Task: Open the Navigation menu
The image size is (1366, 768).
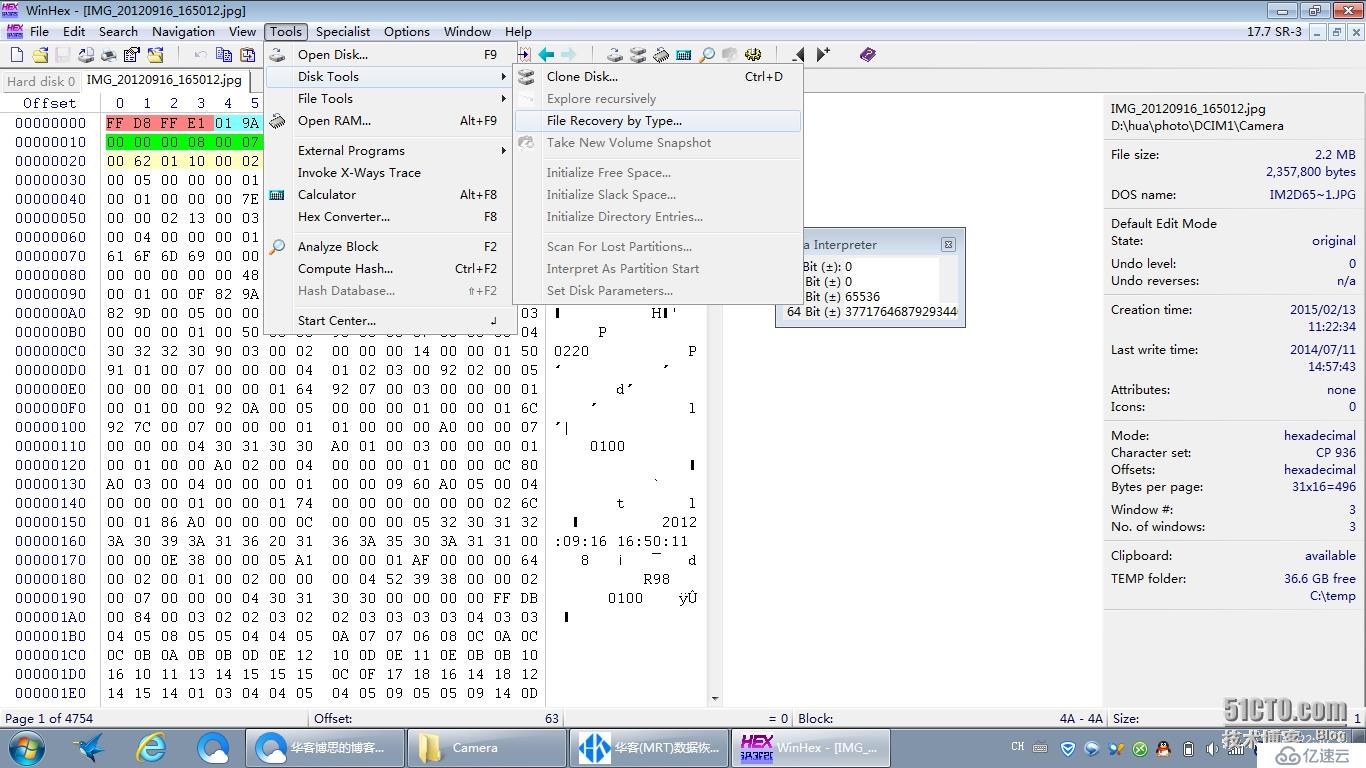Action: coord(184,32)
